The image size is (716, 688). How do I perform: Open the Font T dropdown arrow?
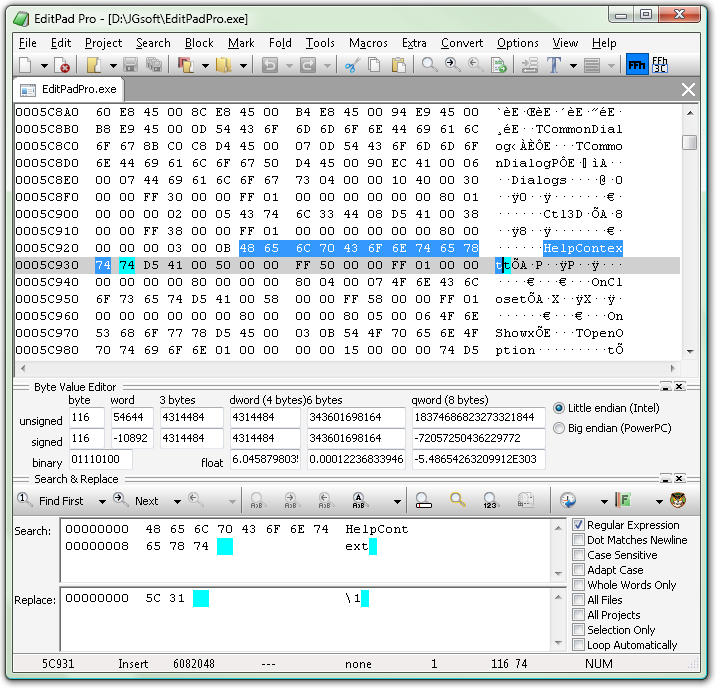point(573,66)
